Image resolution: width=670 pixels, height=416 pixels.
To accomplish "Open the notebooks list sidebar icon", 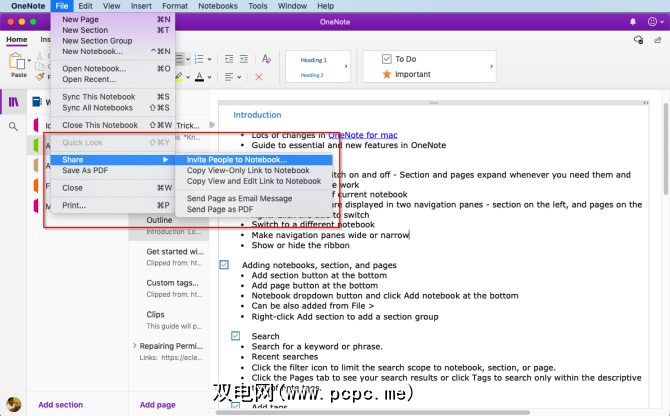I will click(x=14, y=102).
